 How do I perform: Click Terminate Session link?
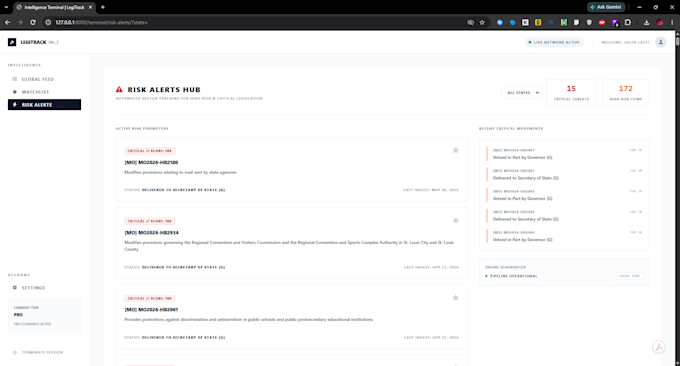42,352
